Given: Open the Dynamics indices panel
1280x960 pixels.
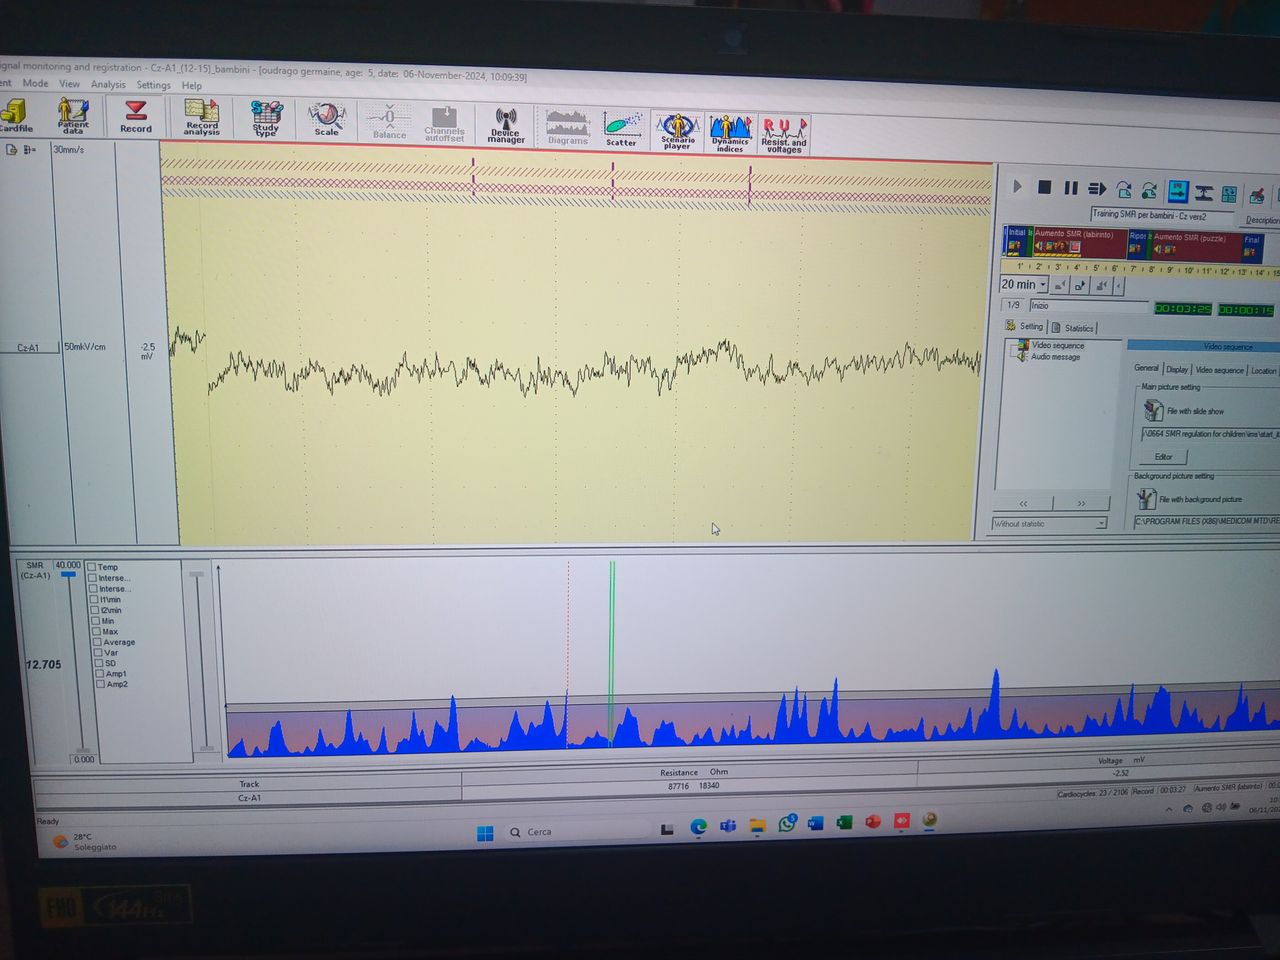Looking at the screenshot, I should click(730, 132).
